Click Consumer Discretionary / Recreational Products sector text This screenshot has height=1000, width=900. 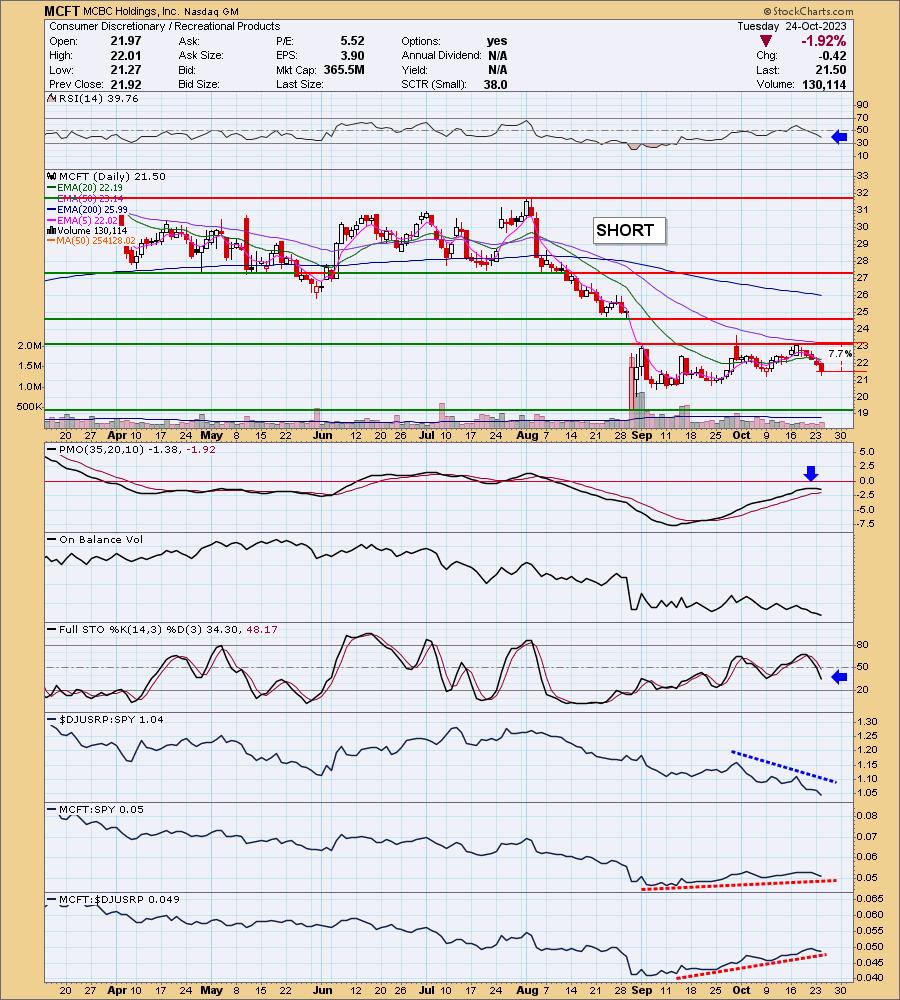coord(165,26)
